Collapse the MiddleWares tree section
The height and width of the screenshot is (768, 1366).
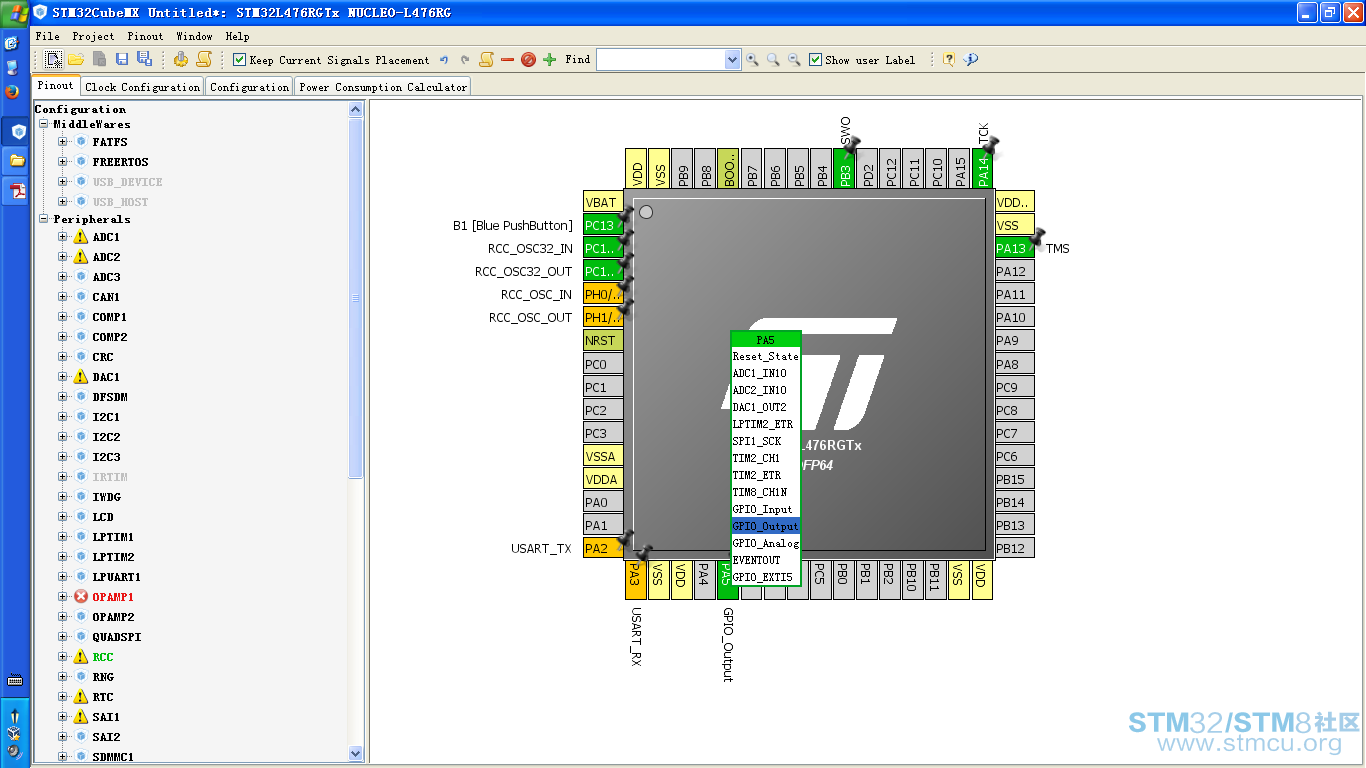(44, 124)
